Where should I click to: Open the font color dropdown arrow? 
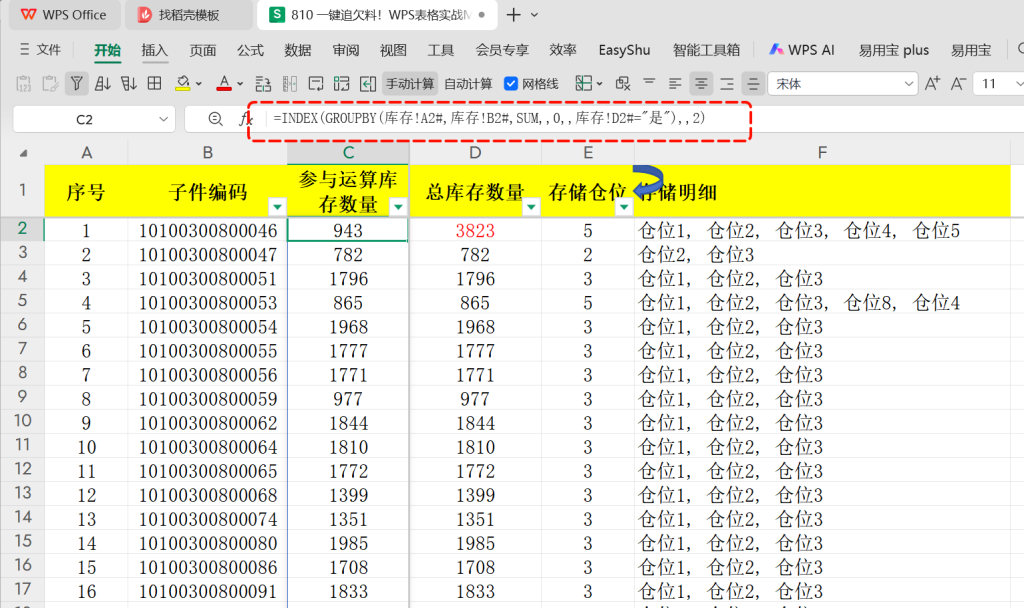click(240, 84)
